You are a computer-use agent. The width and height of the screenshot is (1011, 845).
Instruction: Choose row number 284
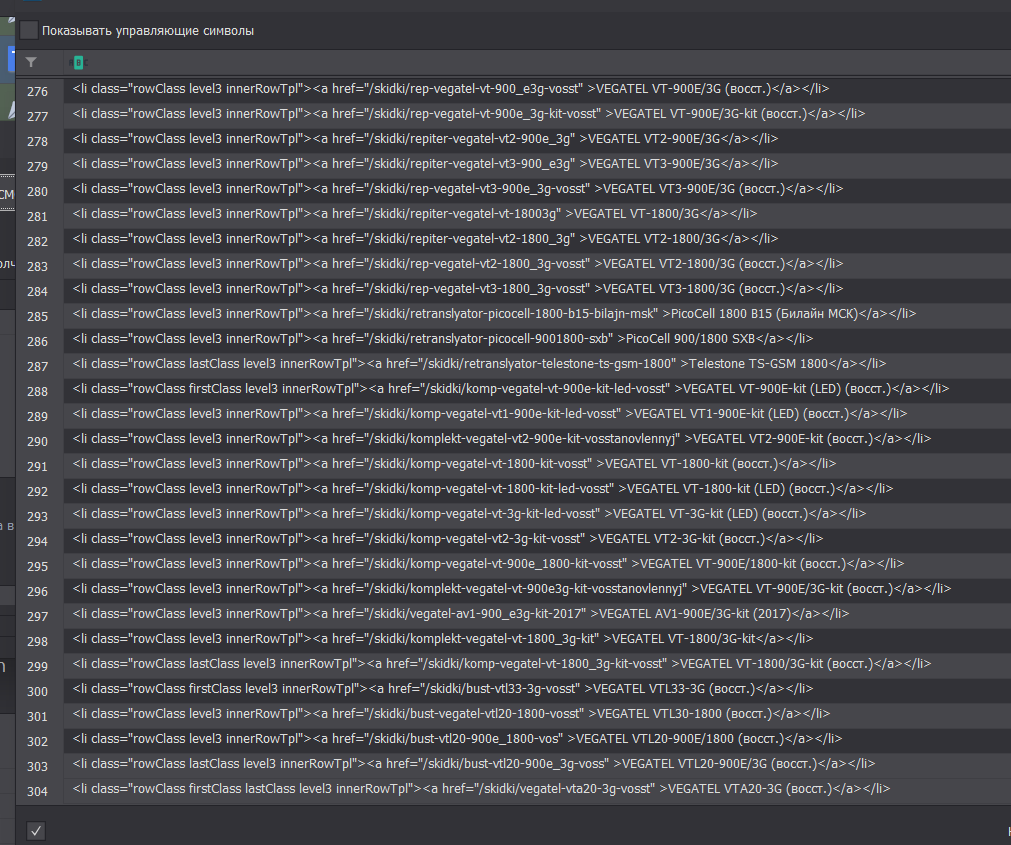pyautogui.click(x=39, y=291)
